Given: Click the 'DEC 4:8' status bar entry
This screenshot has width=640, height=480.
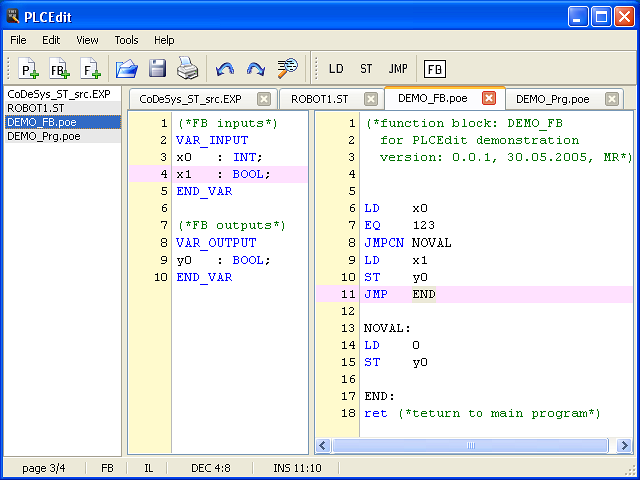Looking at the screenshot, I should (x=211, y=468).
